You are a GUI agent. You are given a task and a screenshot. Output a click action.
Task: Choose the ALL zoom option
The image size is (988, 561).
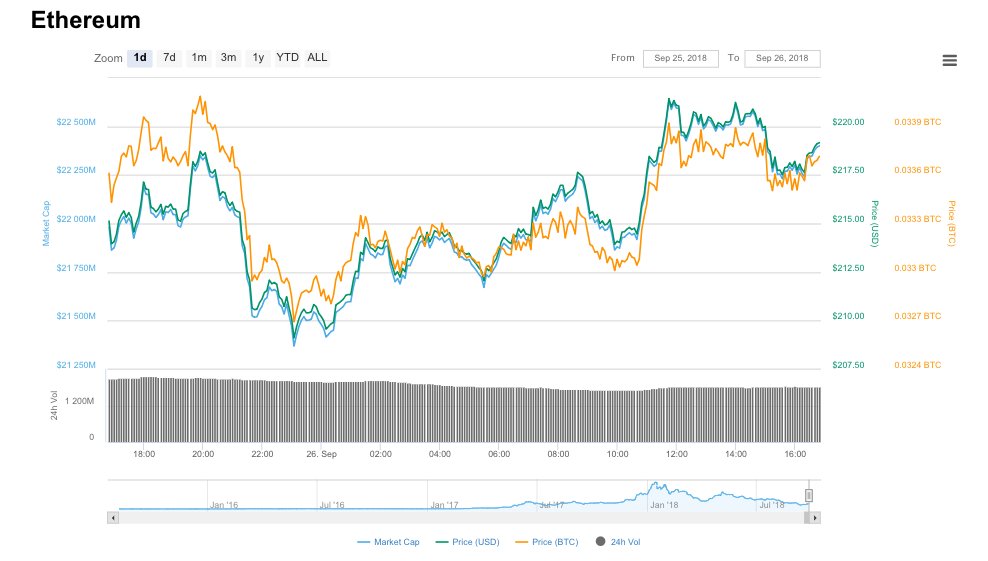click(x=317, y=58)
